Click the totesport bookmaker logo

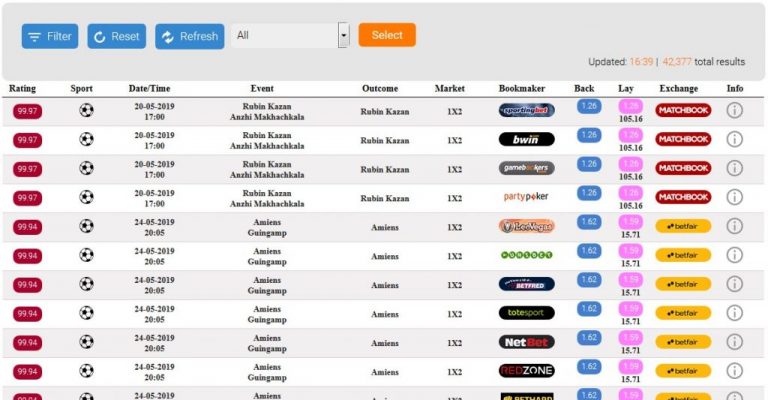coord(526,313)
